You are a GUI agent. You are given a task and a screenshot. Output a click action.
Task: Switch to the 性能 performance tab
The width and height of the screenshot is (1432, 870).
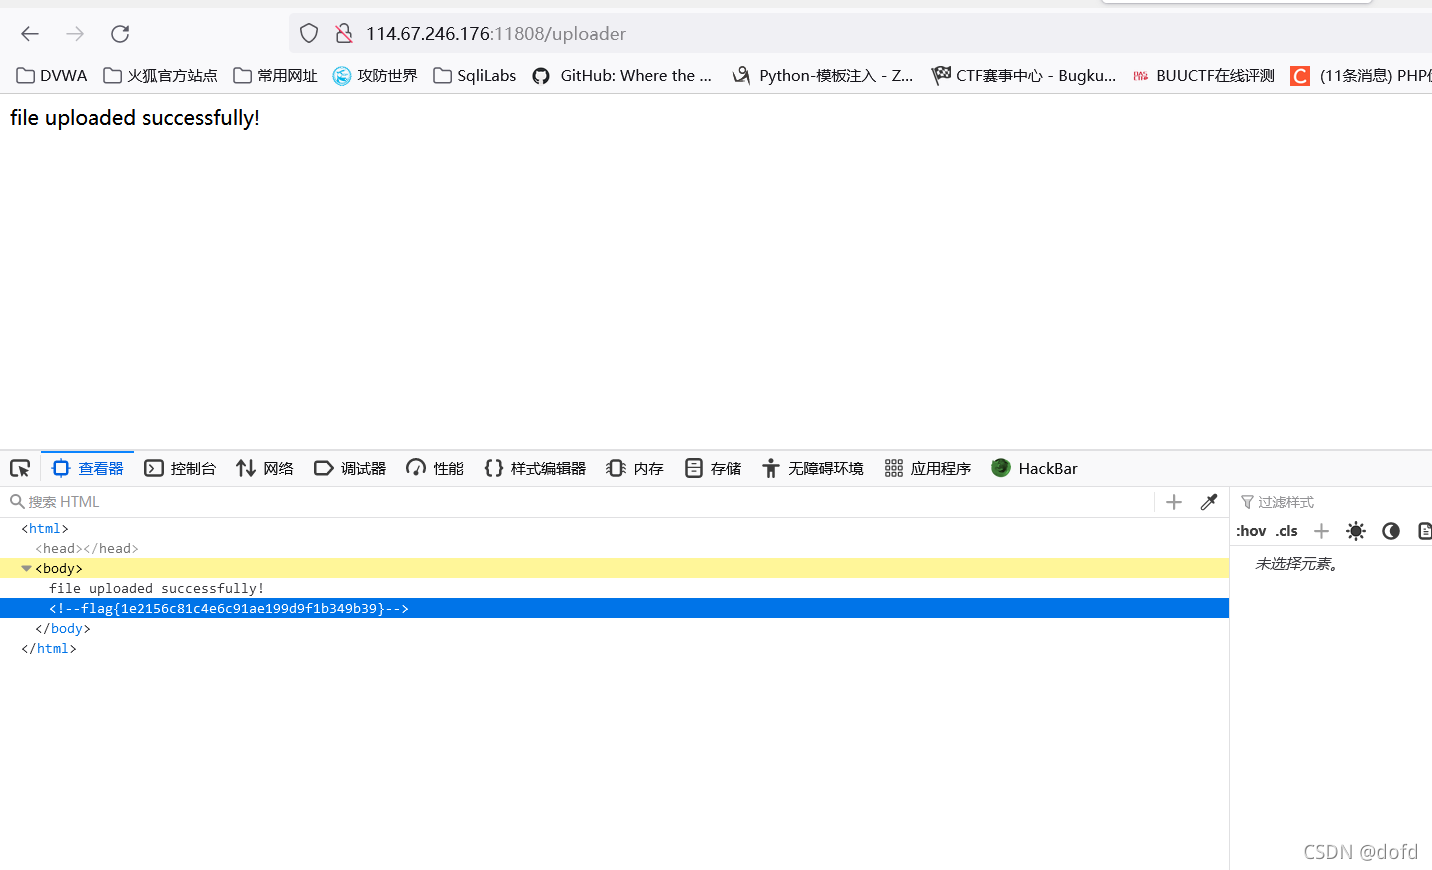tap(435, 469)
